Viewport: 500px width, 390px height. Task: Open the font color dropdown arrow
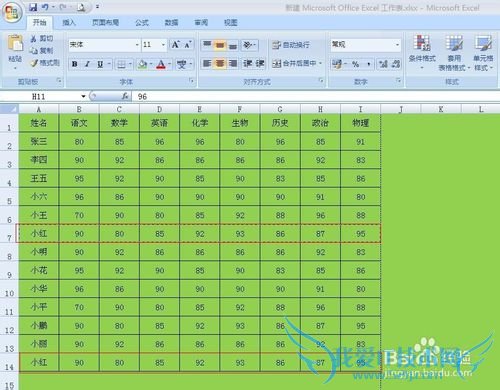(170, 64)
